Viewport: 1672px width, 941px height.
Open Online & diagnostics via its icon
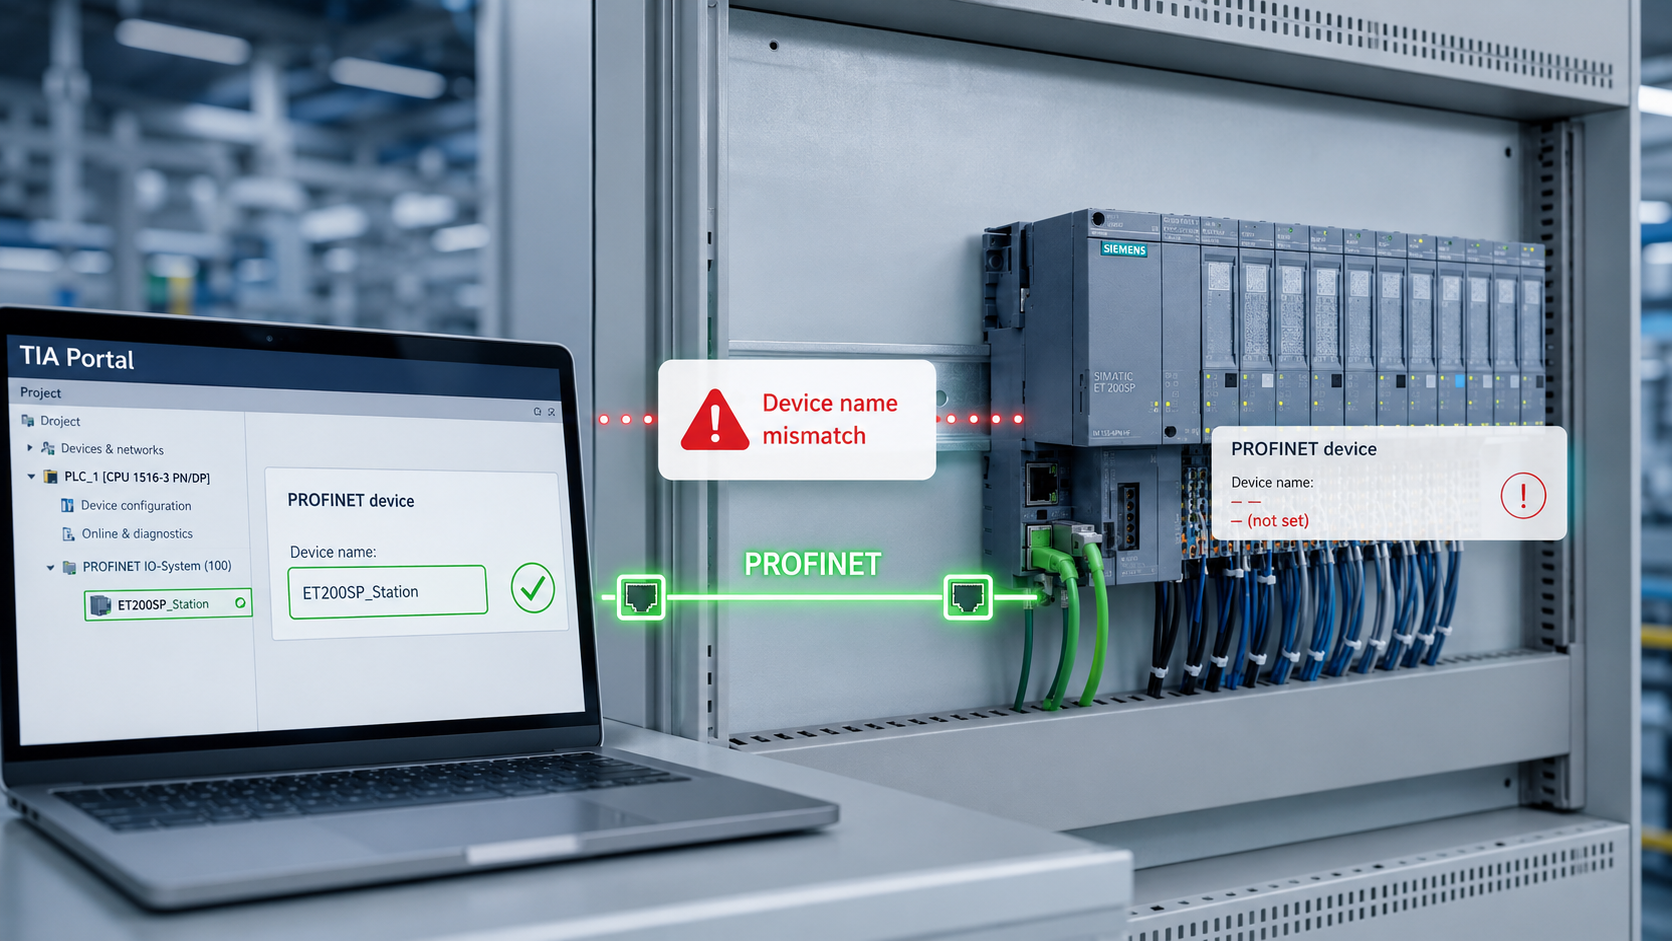[x=68, y=534]
